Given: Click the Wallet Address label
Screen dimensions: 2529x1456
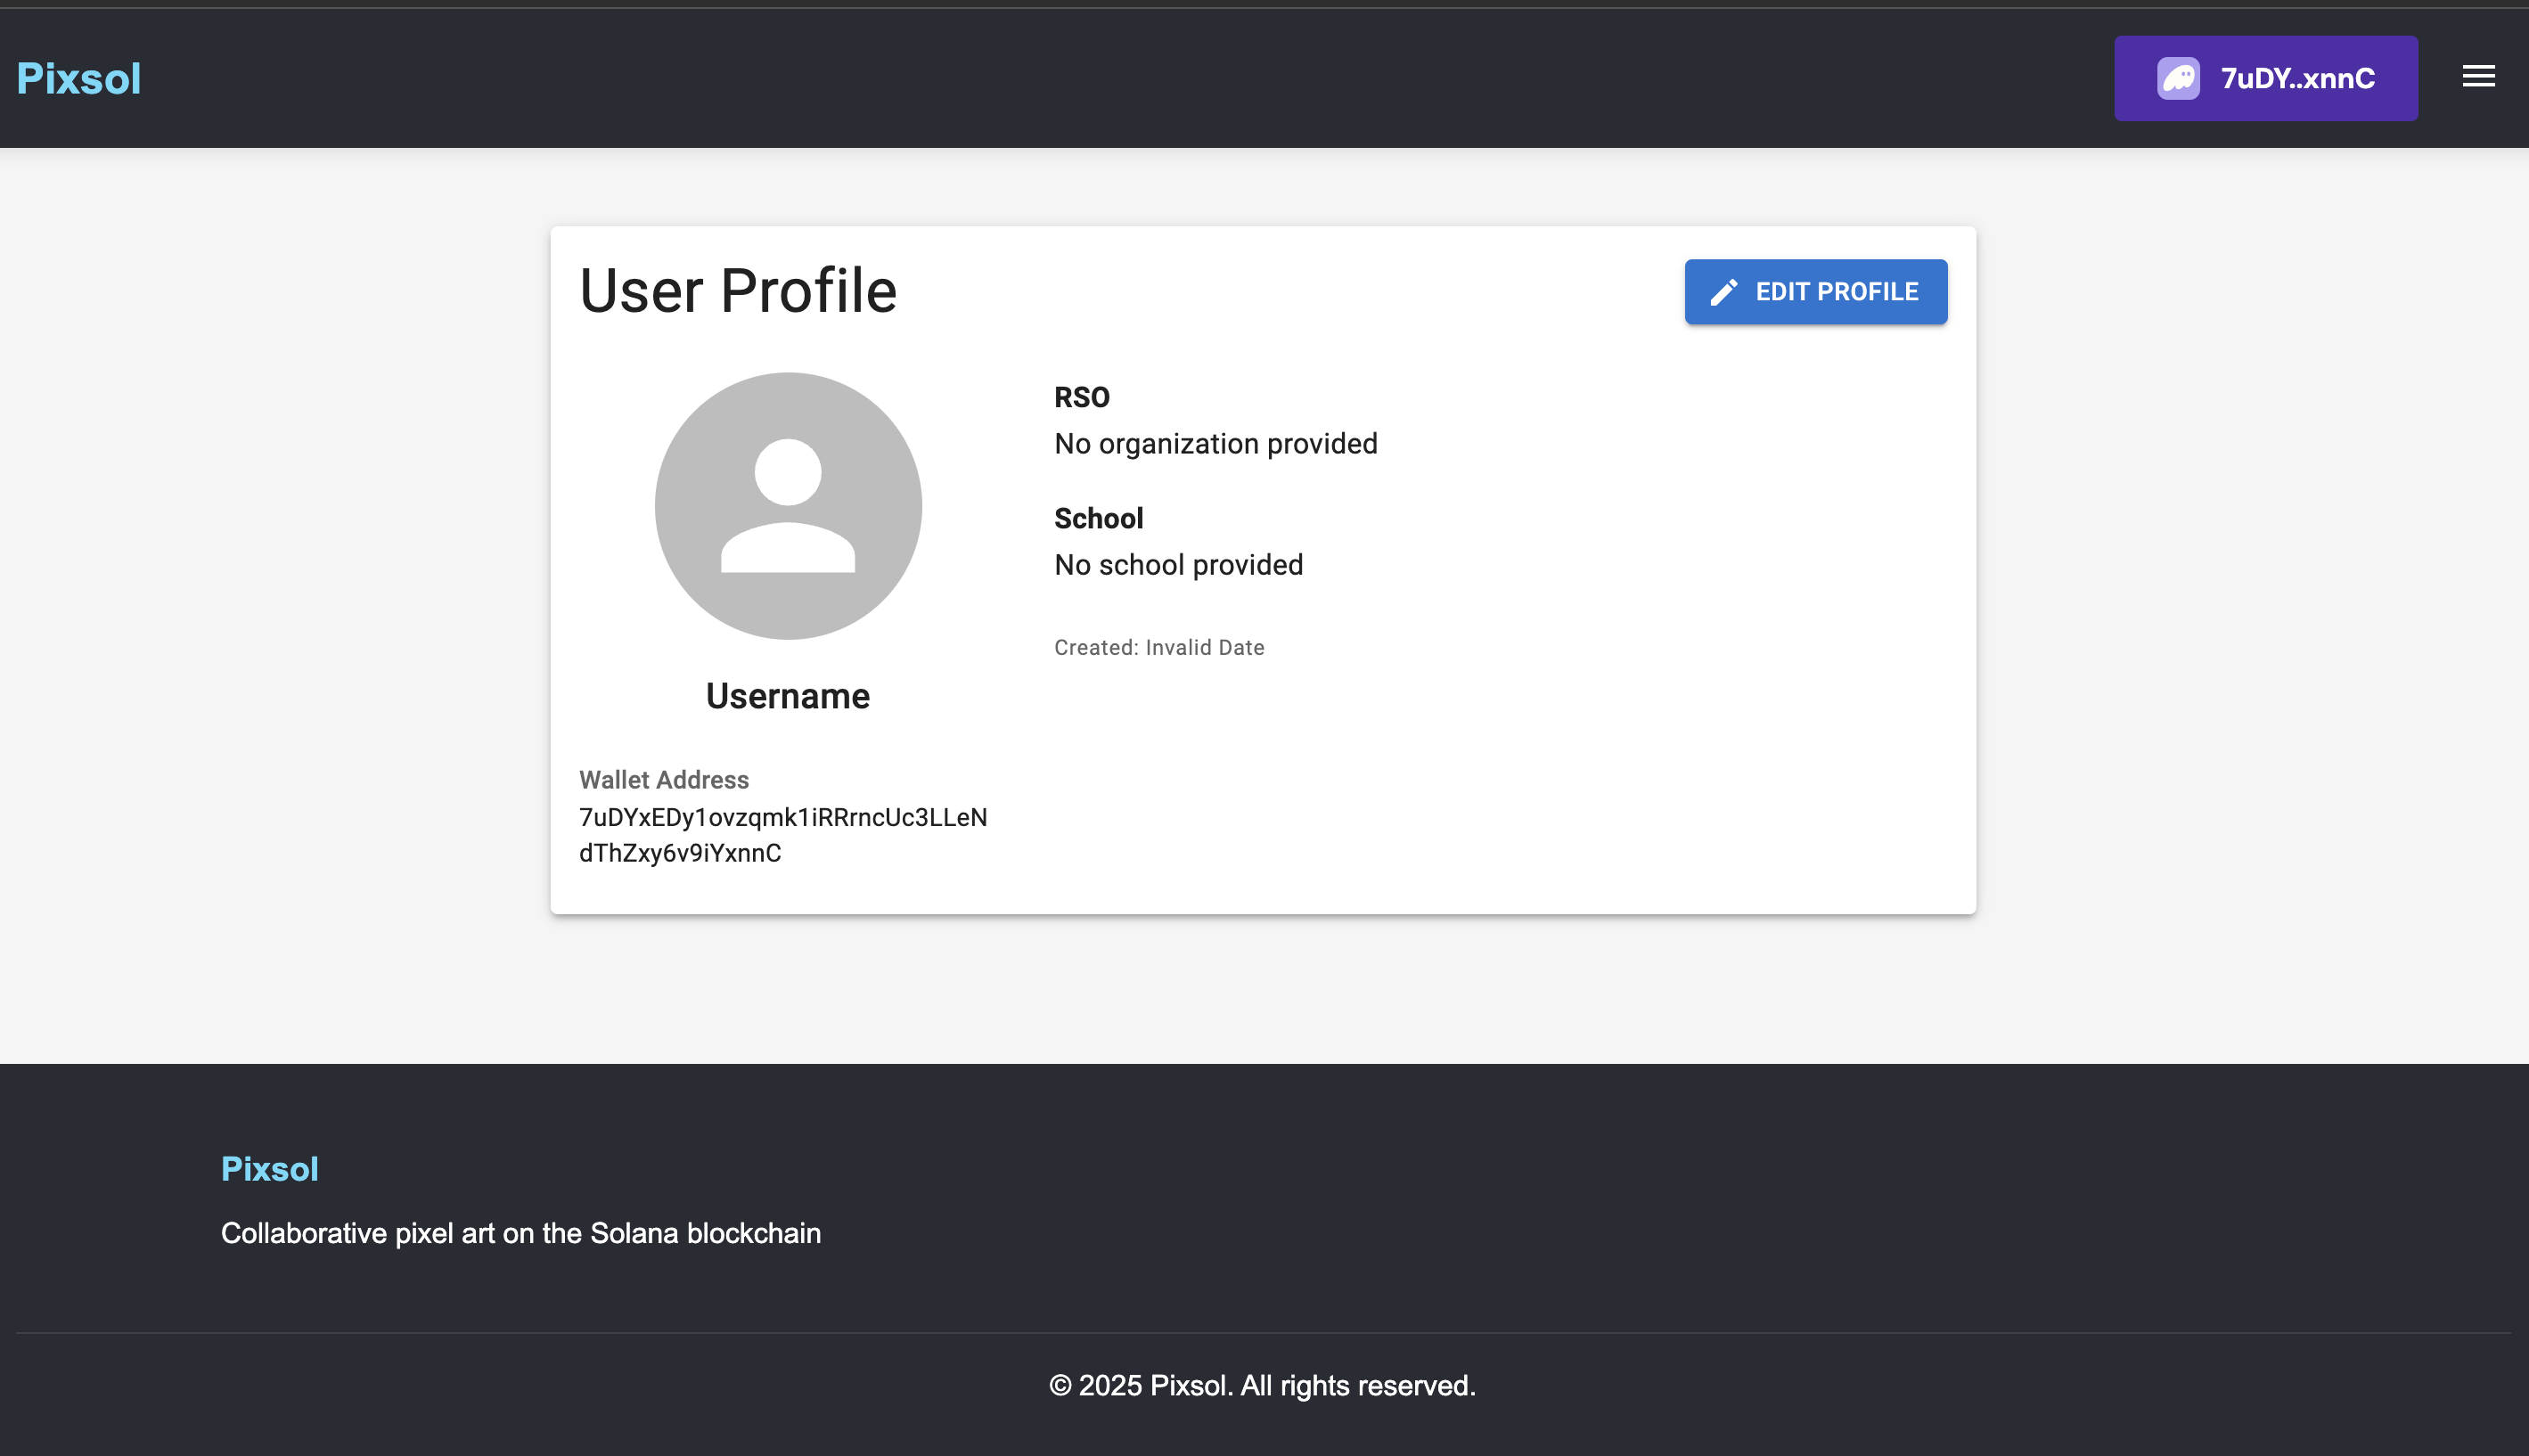Looking at the screenshot, I should [x=663, y=780].
